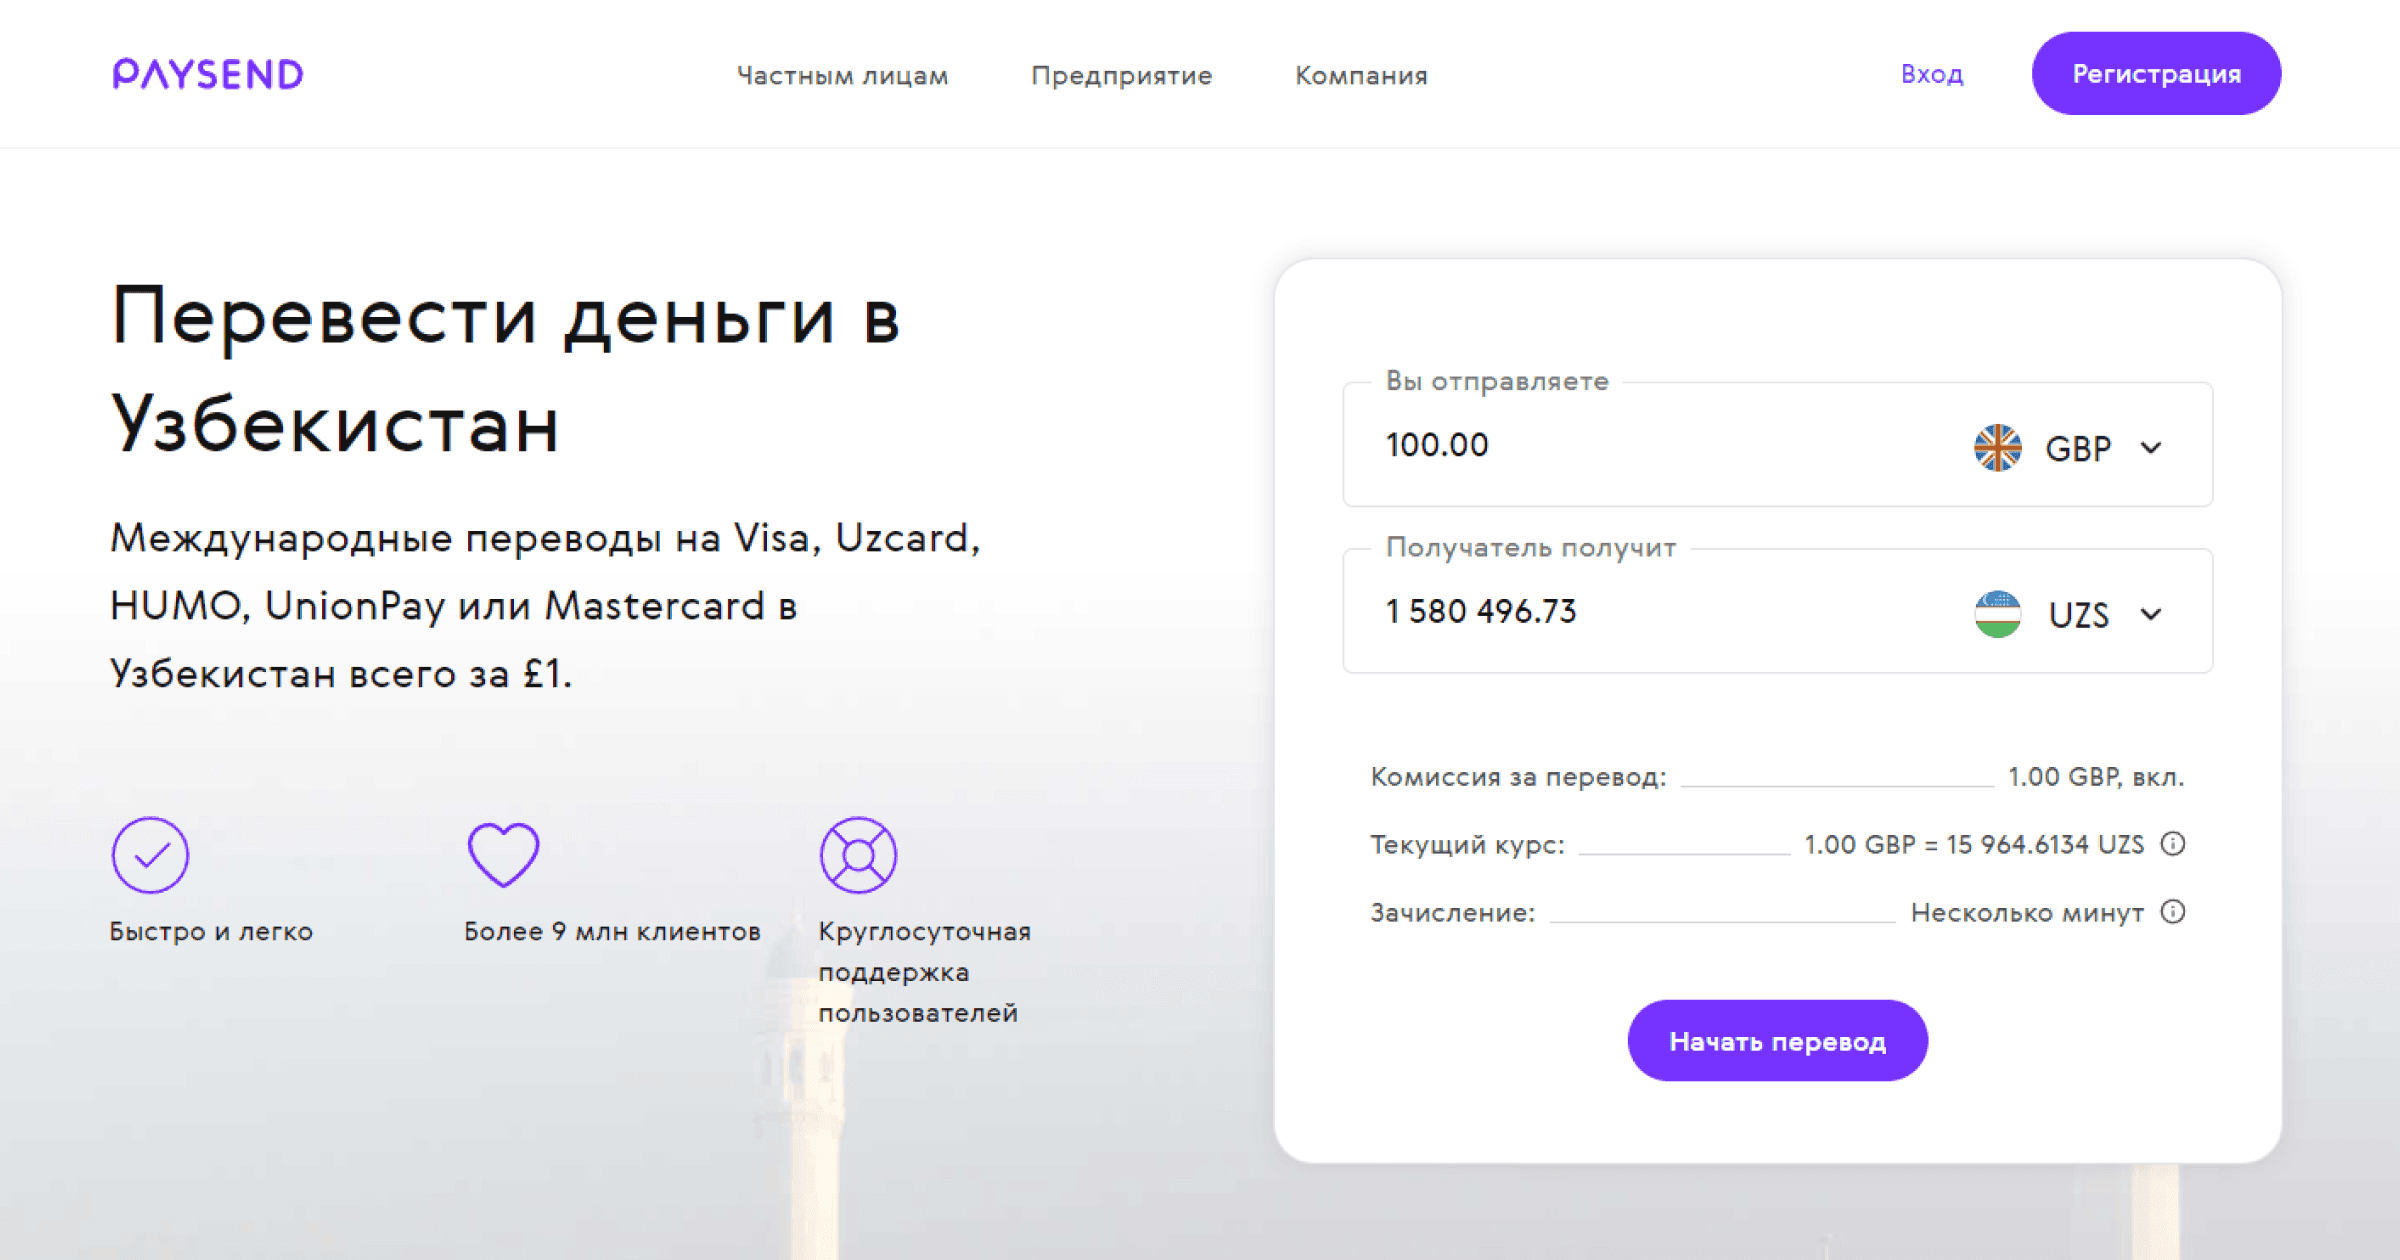Click the lifebuoy support icon
The width and height of the screenshot is (2400, 1260).
click(x=858, y=855)
